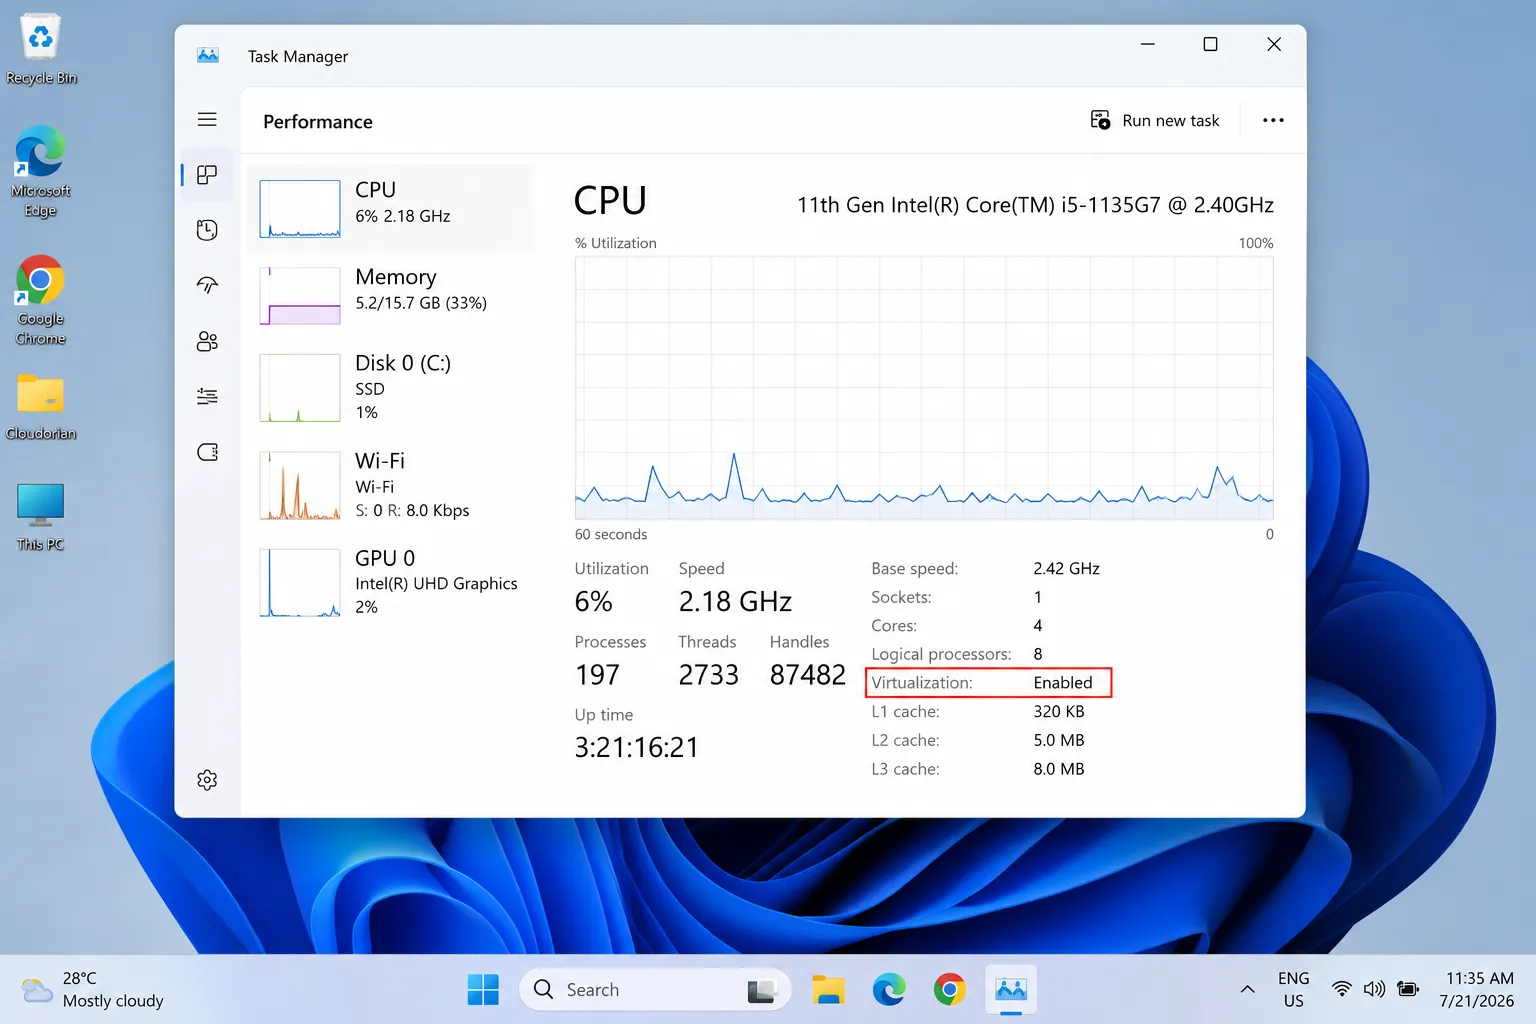This screenshot has height=1024, width=1536.
Task: Open the Services sidebar icon
Action: pyautogui.click(x=207, y=452)
